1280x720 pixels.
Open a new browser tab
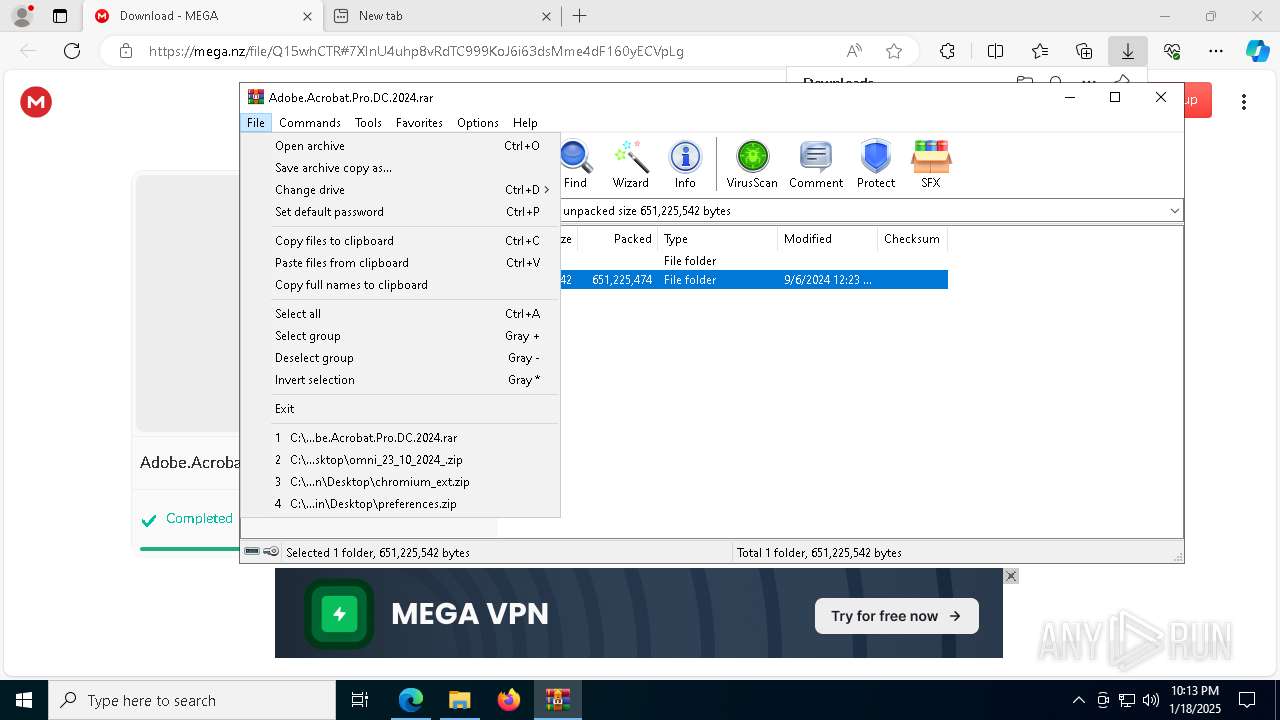pos(580,16)
